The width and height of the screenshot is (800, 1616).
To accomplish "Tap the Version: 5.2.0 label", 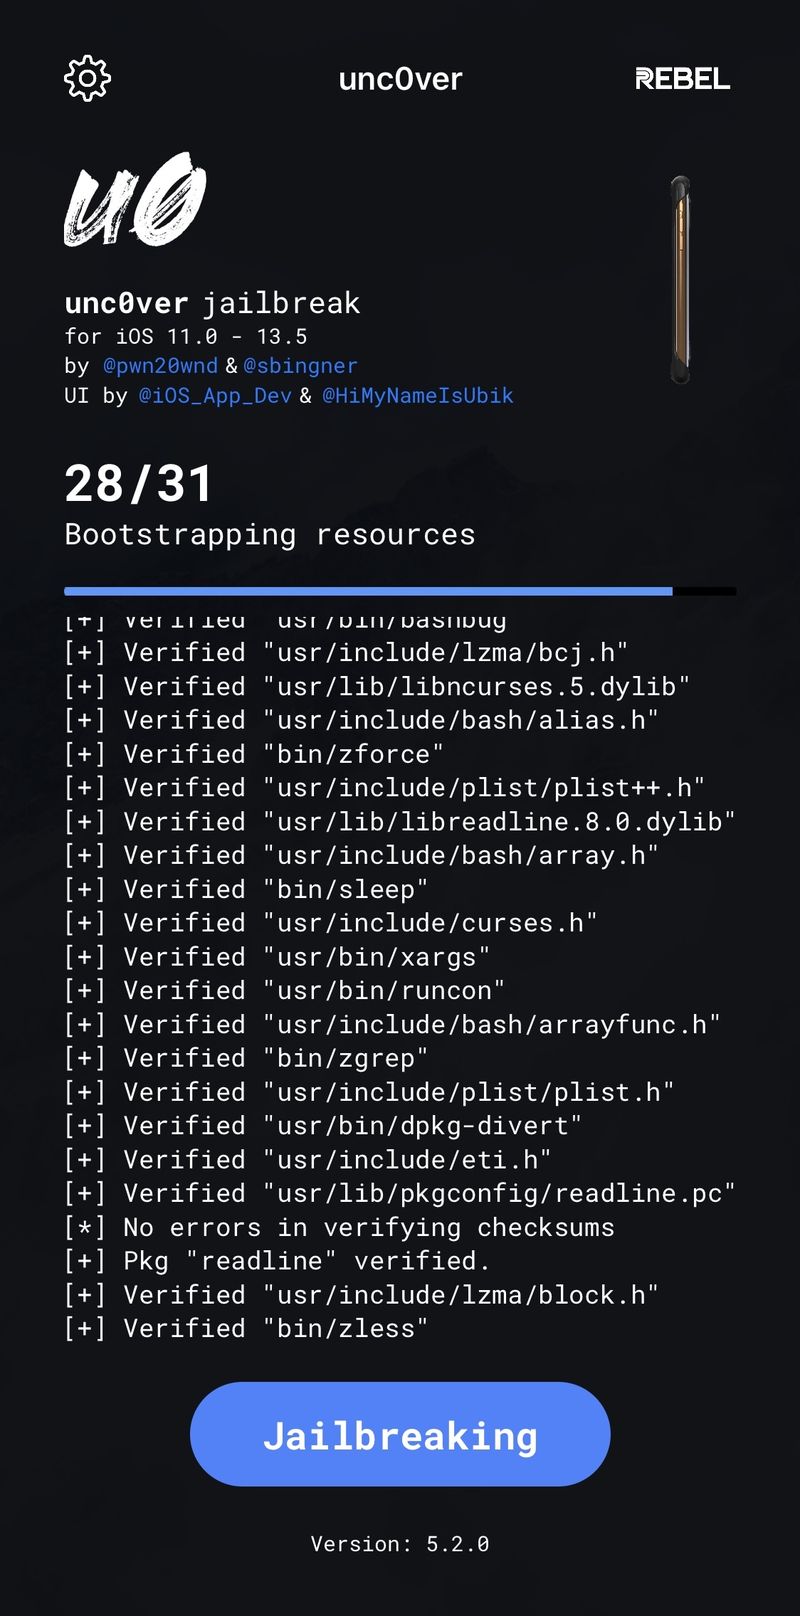I will 400,1544.
